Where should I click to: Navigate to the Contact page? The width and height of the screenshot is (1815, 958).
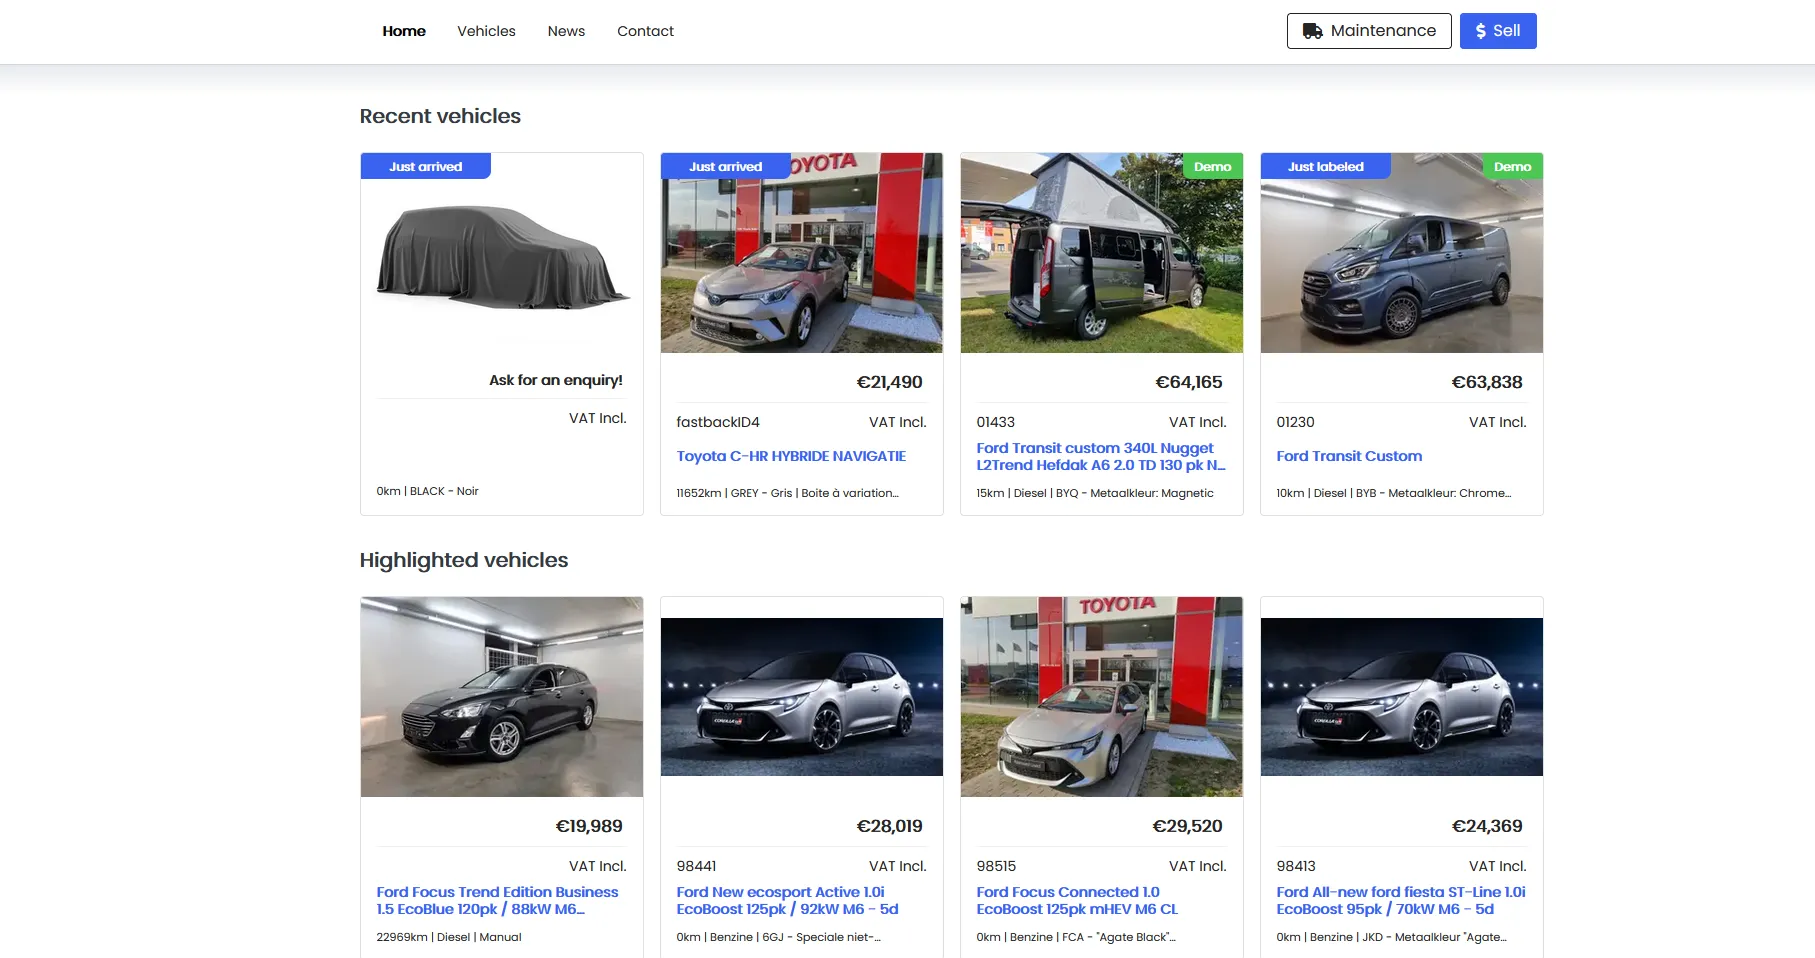(645, 31)
